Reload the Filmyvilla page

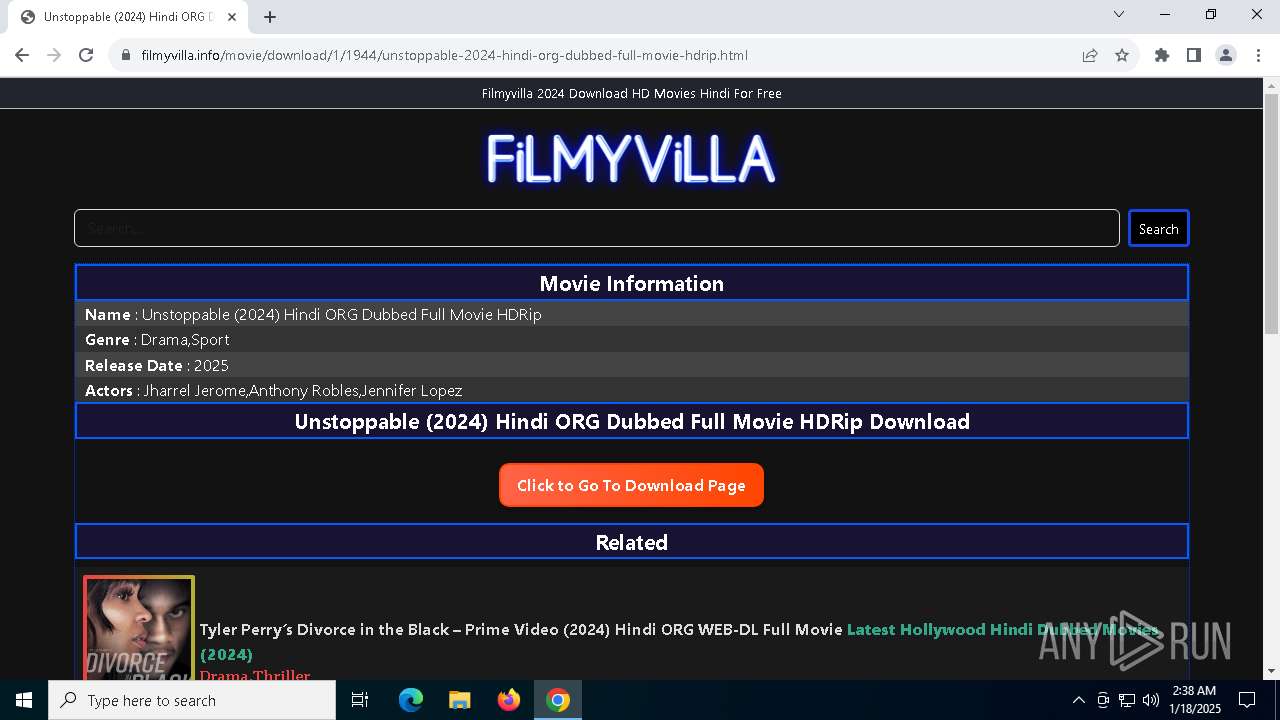[x=86, y=55]
